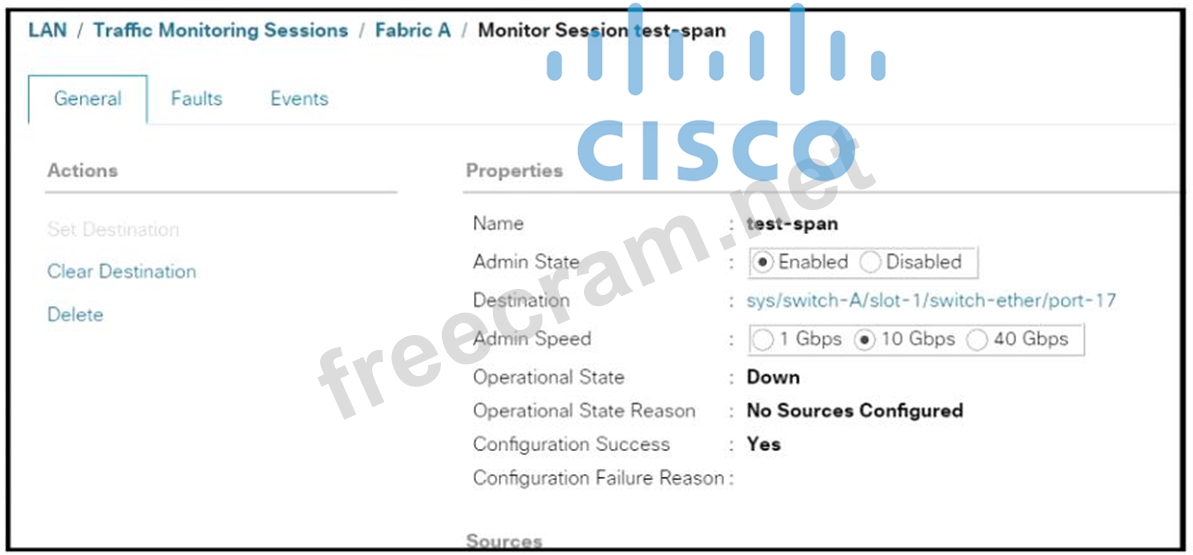The width and height of the screenshot is (1193, 555).
Task: Open the Events tab
Action: [x=299, y=99]
